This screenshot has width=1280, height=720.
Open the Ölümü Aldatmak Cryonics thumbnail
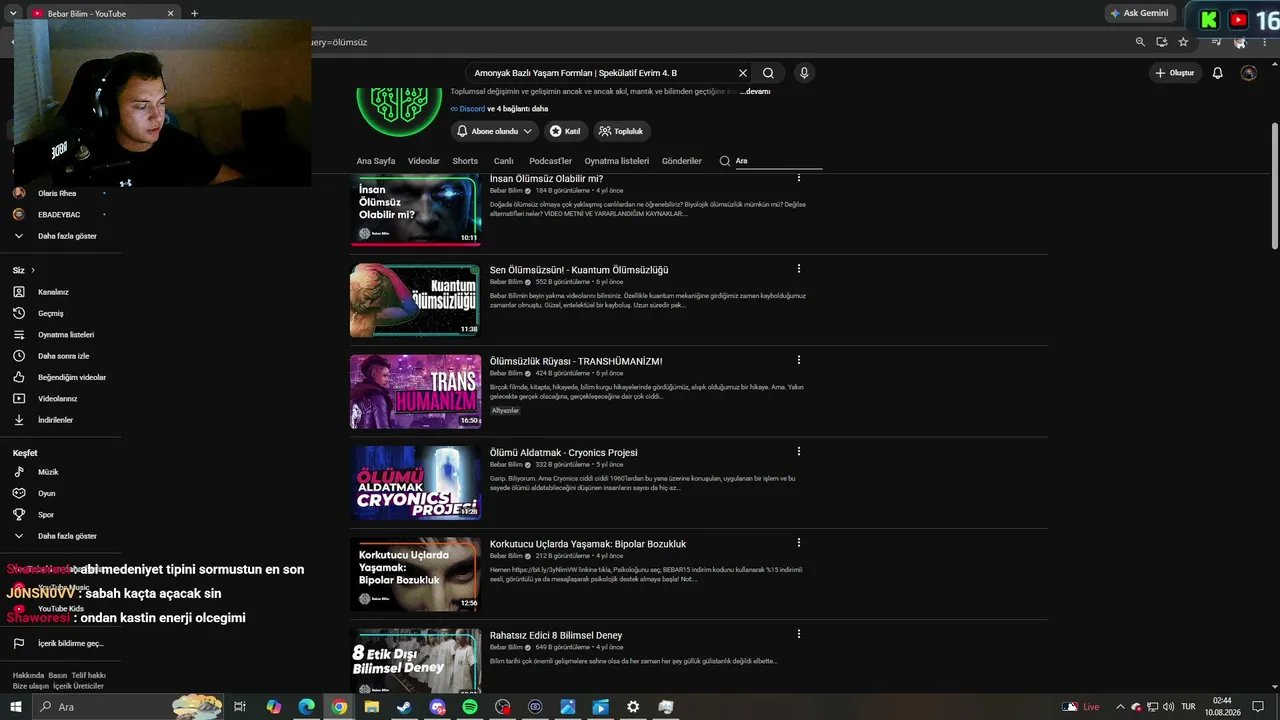pos(415,482)
